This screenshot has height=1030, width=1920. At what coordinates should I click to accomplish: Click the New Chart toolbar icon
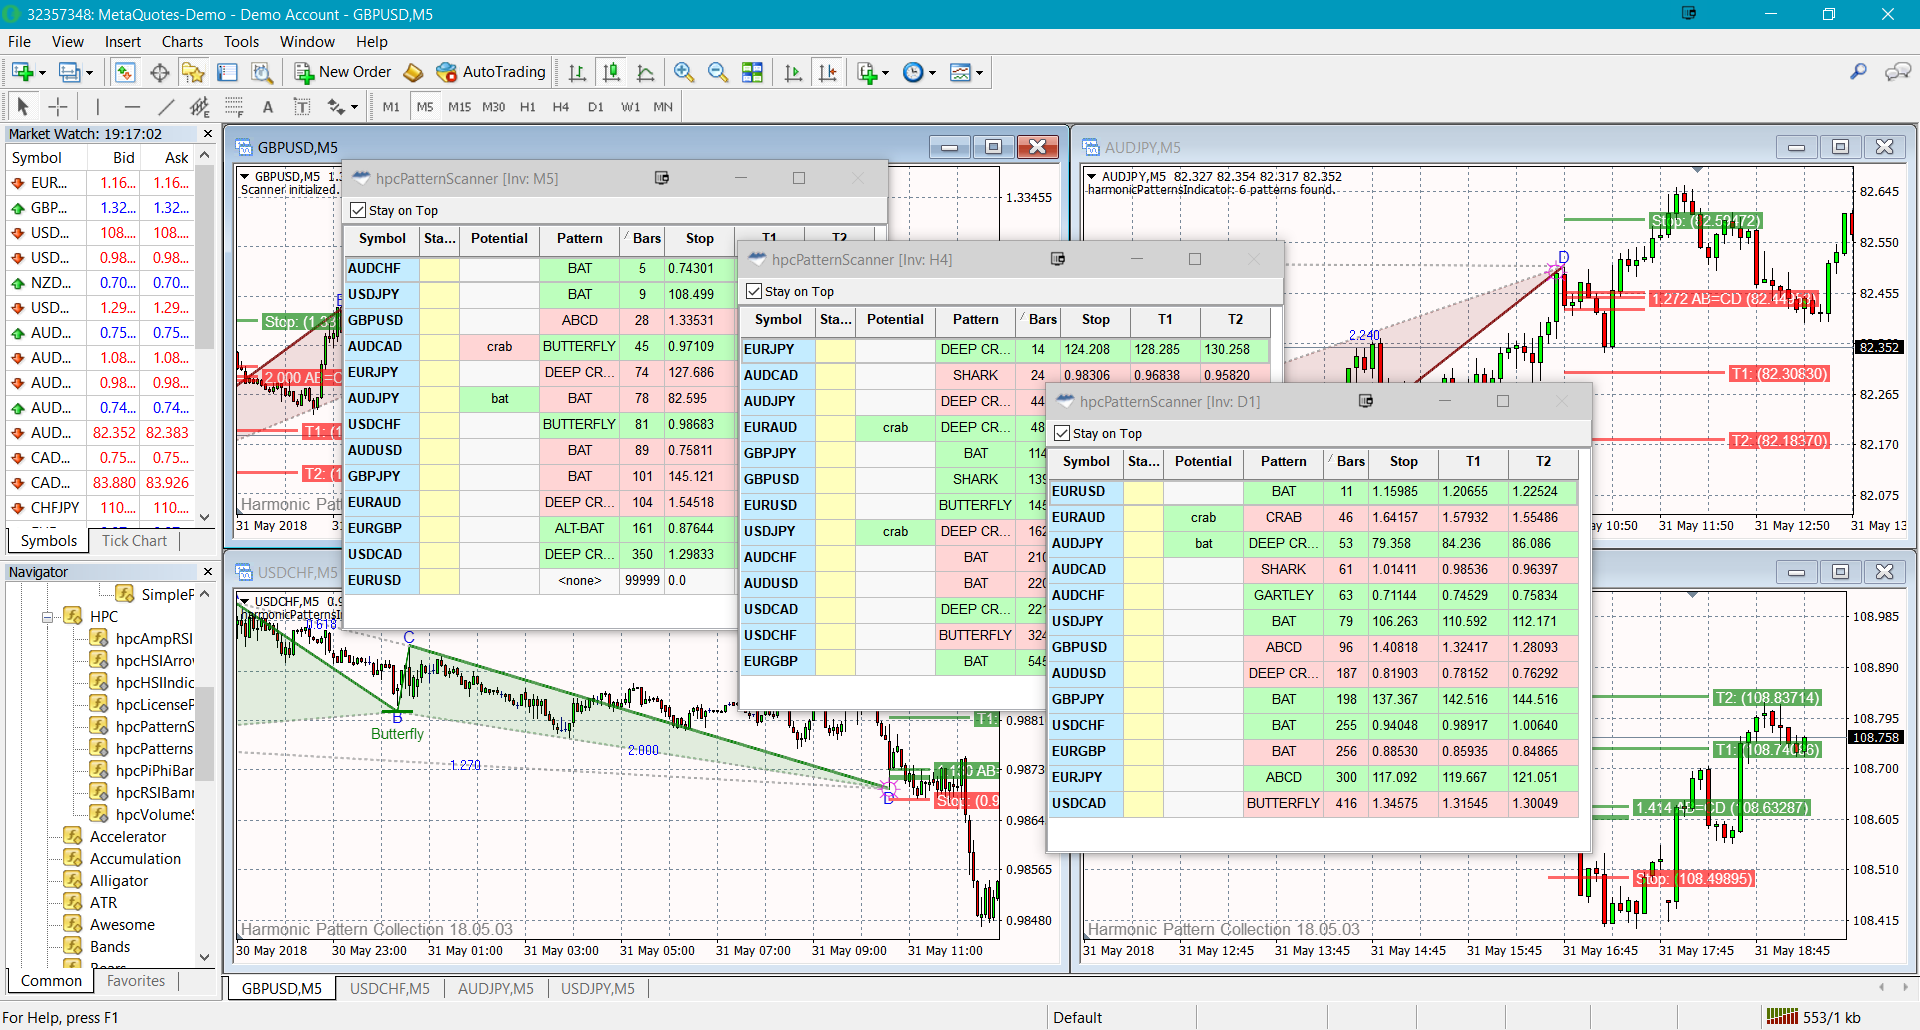point(22,72)
